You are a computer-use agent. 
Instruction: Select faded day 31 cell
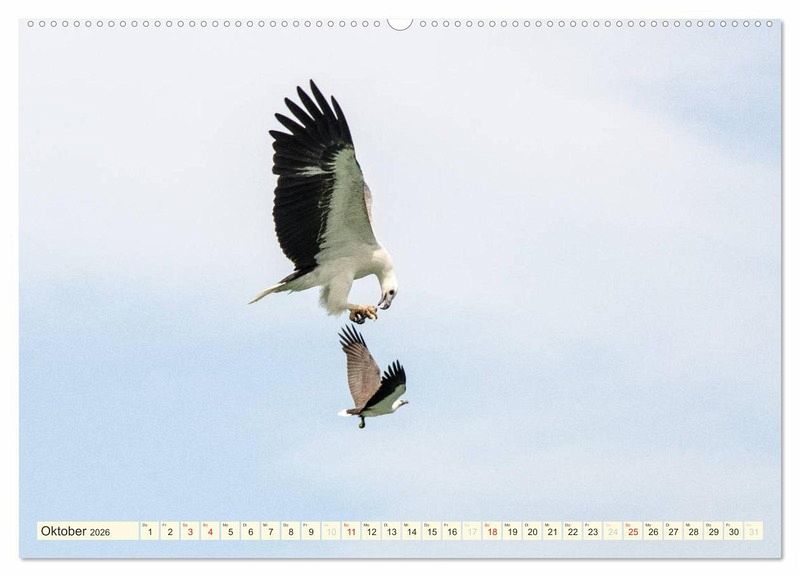[x=754, y=531]
